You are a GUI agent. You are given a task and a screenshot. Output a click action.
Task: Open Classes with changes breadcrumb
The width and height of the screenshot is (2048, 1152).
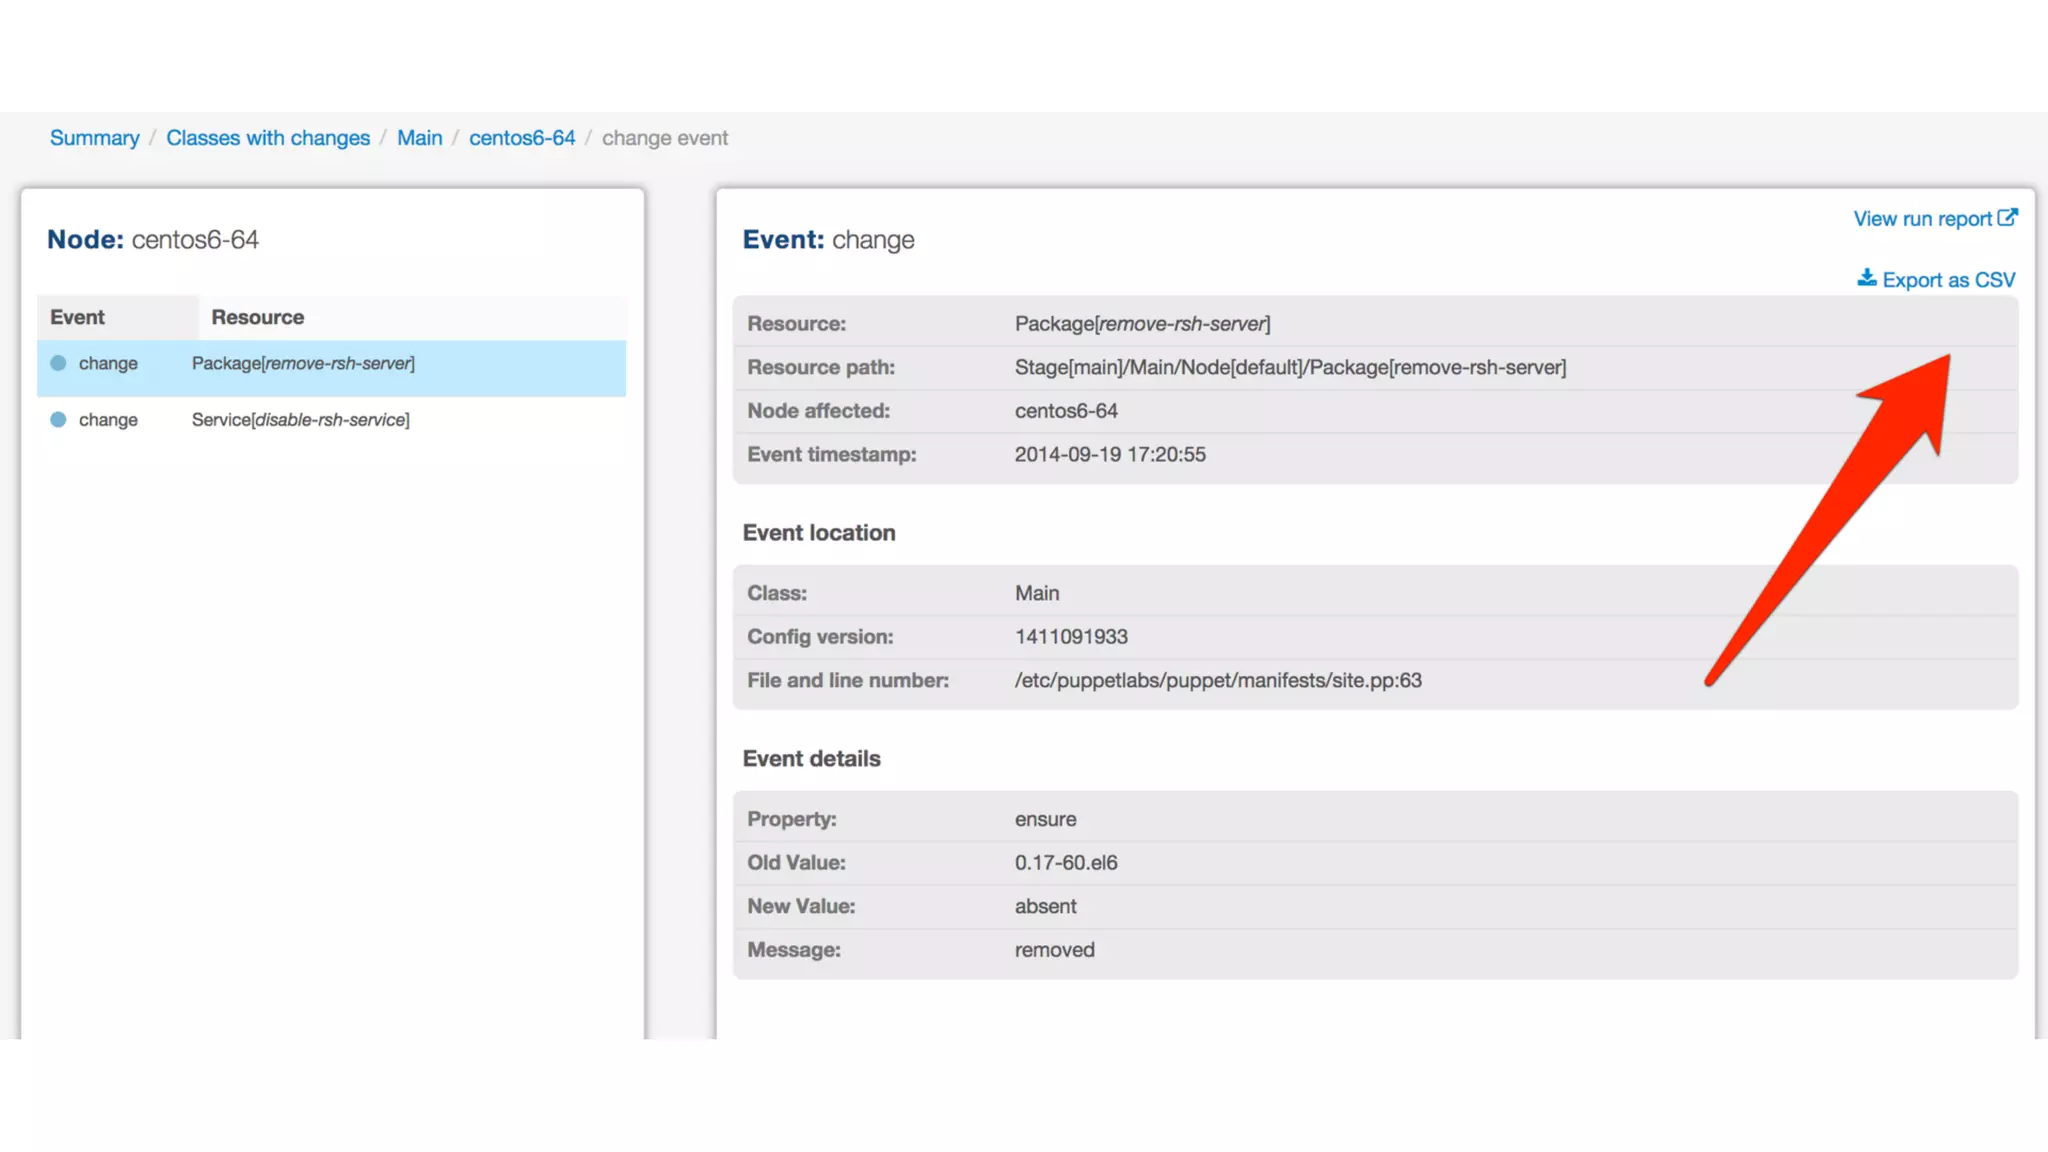[268, 138]
